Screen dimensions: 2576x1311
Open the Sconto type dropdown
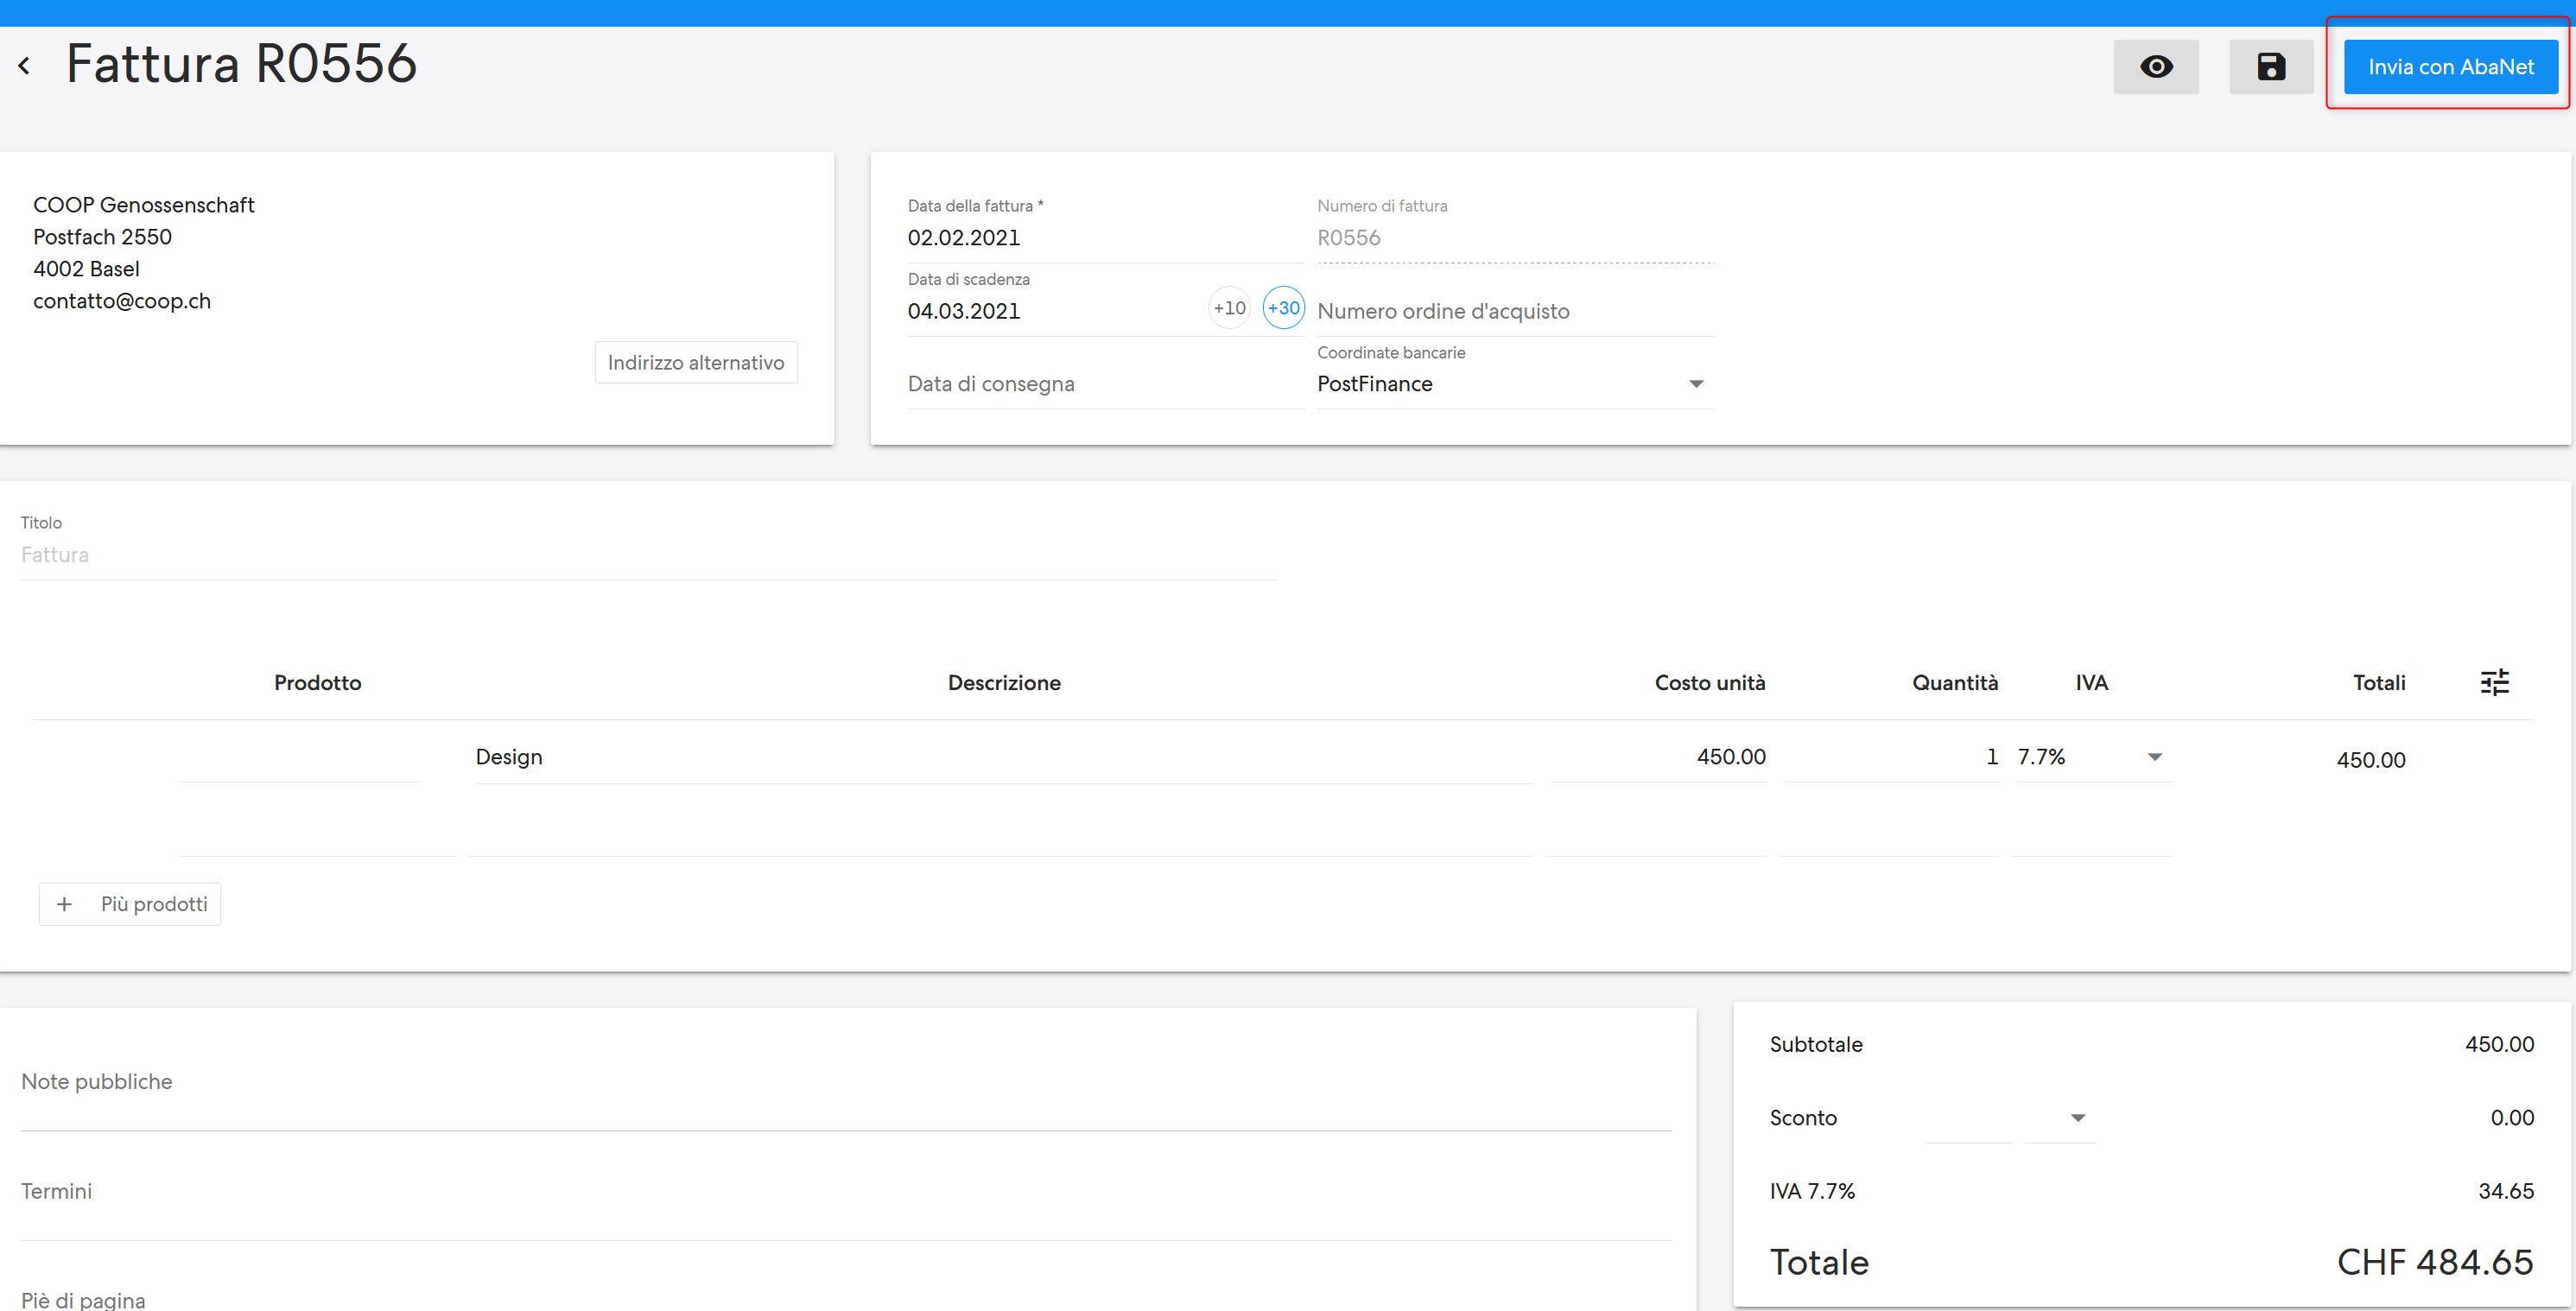click(2060, 1118)
